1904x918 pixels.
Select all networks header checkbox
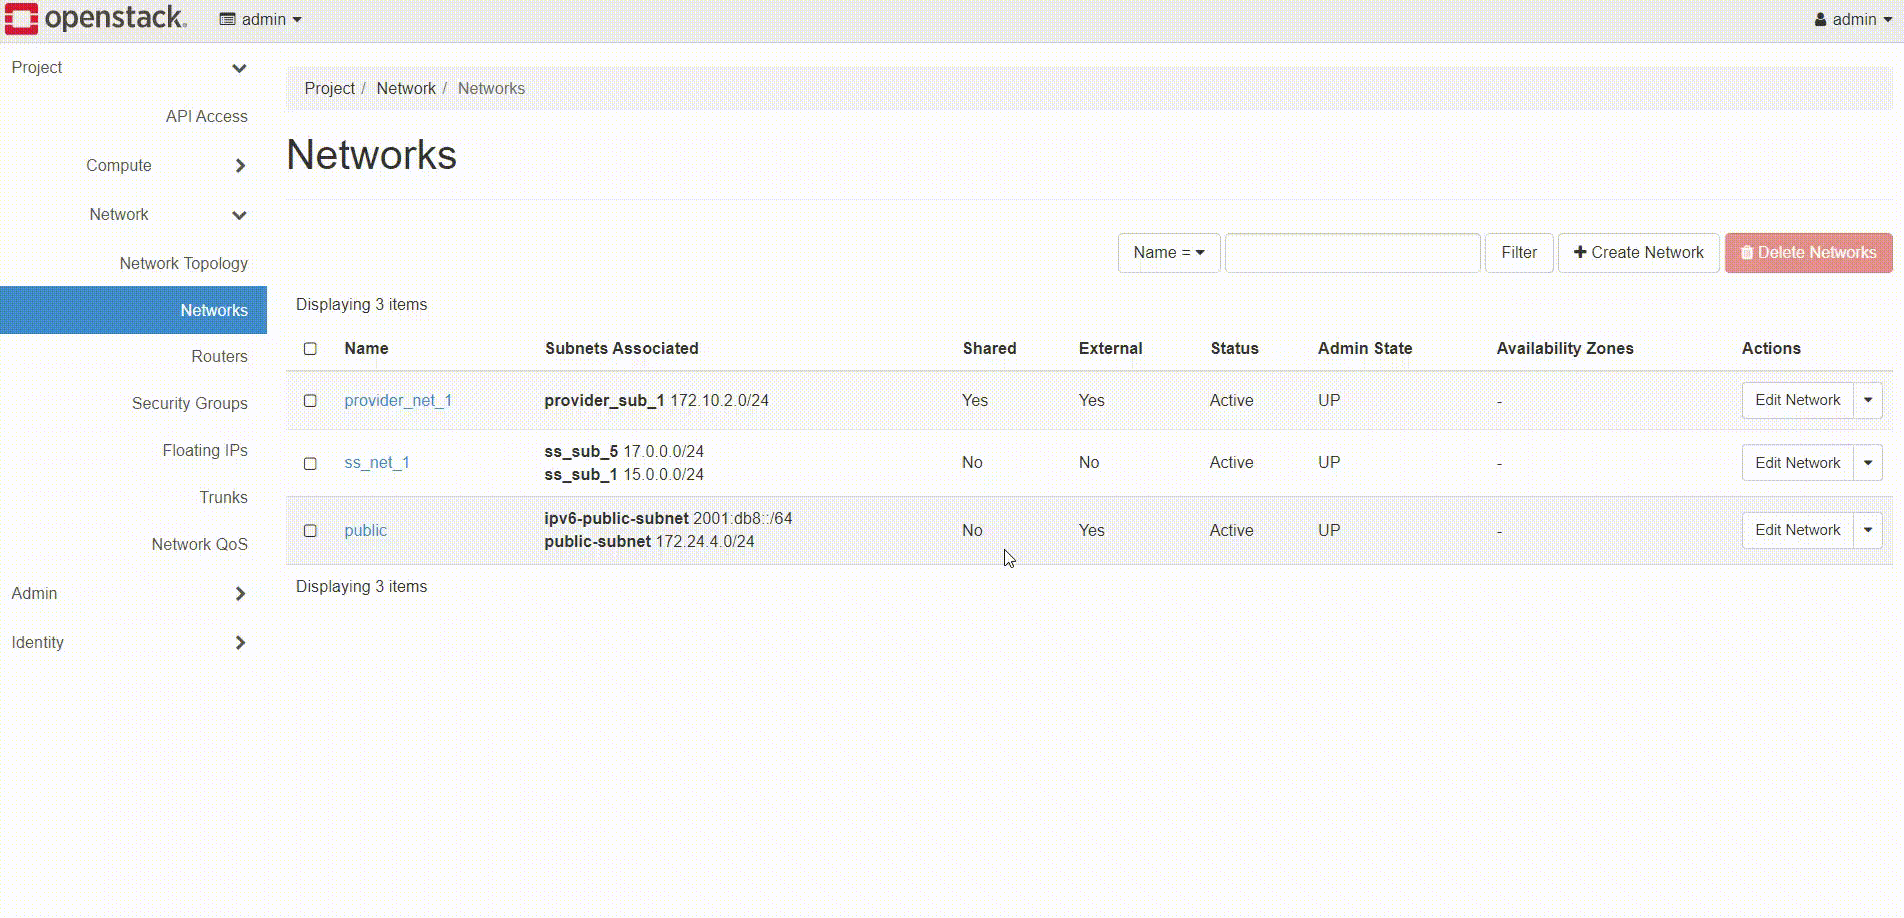click(x=310, y=349)
